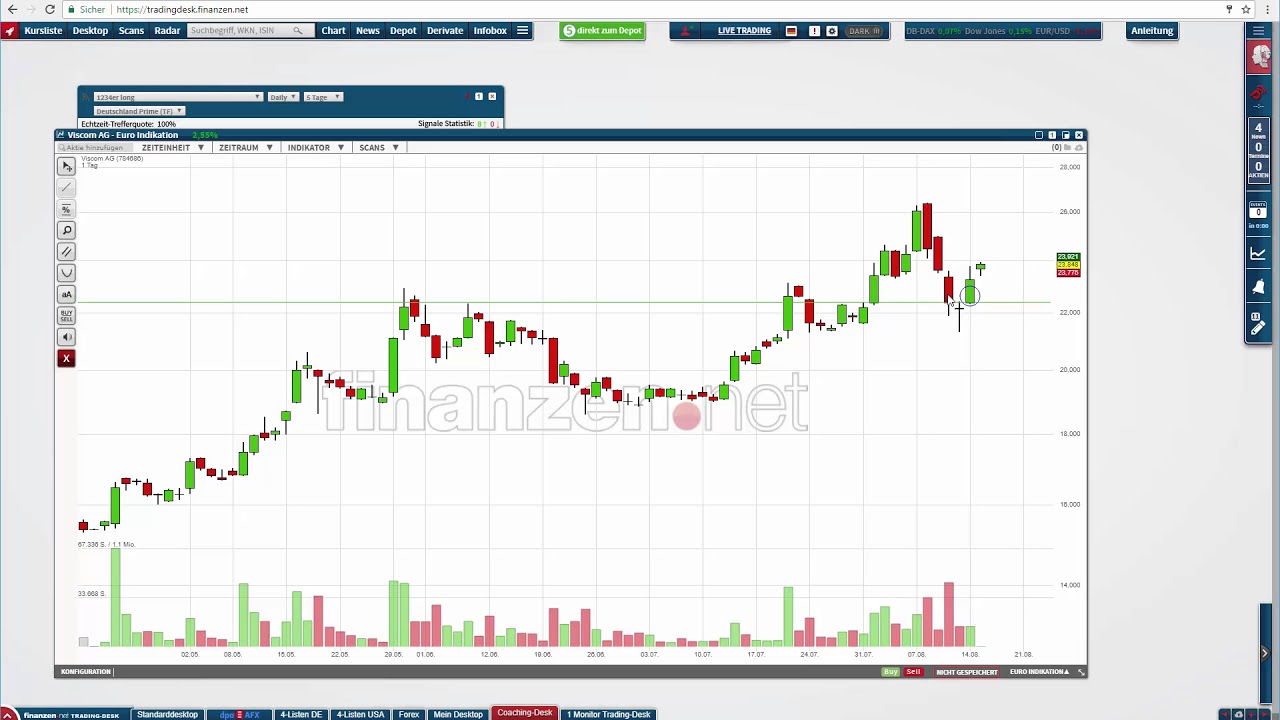Open the ZEITRAUM dropdown
Image resolution: width=1280 pixels, height=720 pixels.
coord(246,148)
